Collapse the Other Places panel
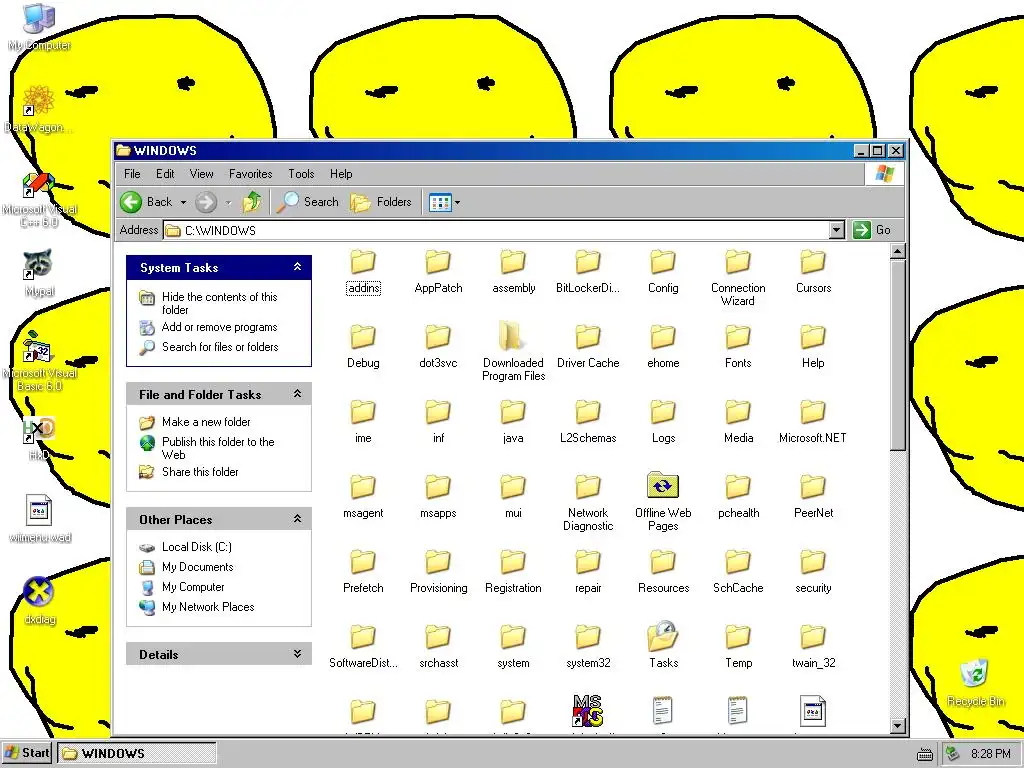 [x=297, y=519]
